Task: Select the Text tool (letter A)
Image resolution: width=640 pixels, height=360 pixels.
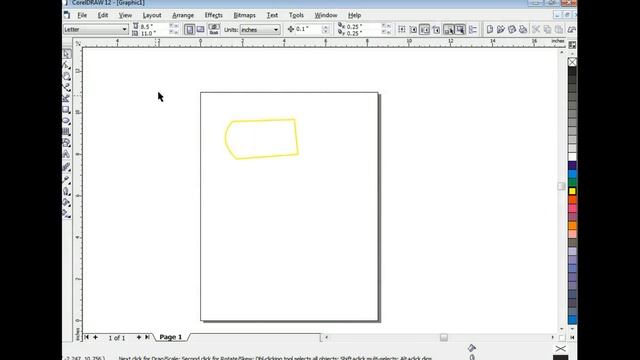Action: [x=67, y=154]
